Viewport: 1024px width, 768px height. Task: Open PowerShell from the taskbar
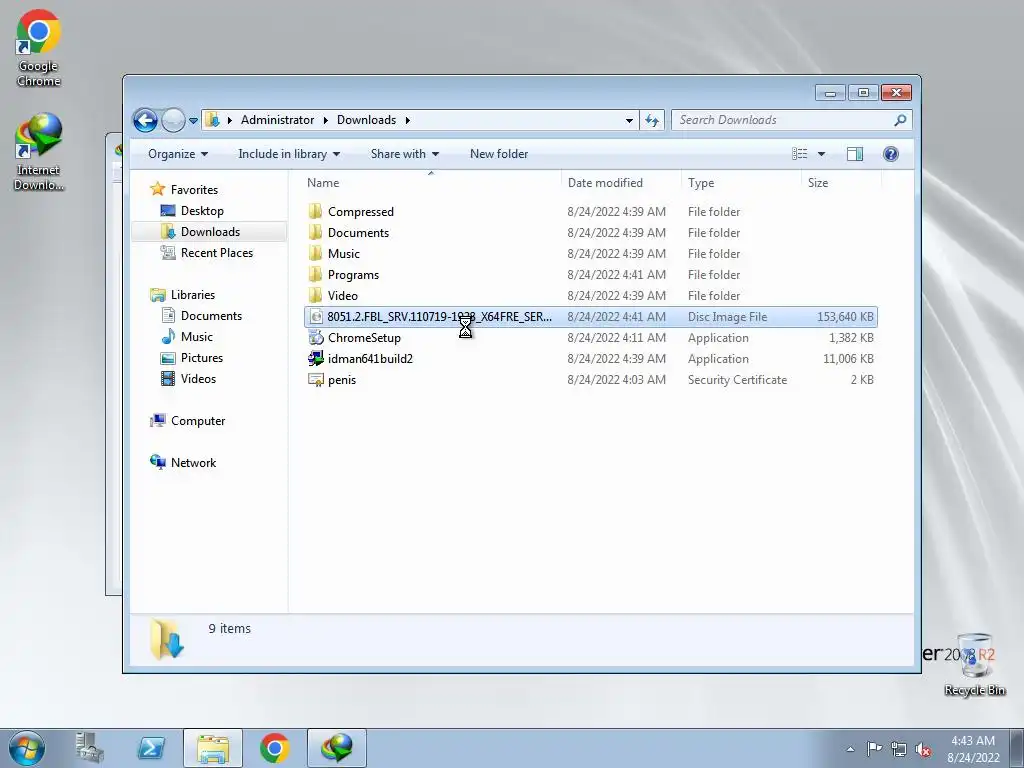pyautogui.click(x=151, y=748)
